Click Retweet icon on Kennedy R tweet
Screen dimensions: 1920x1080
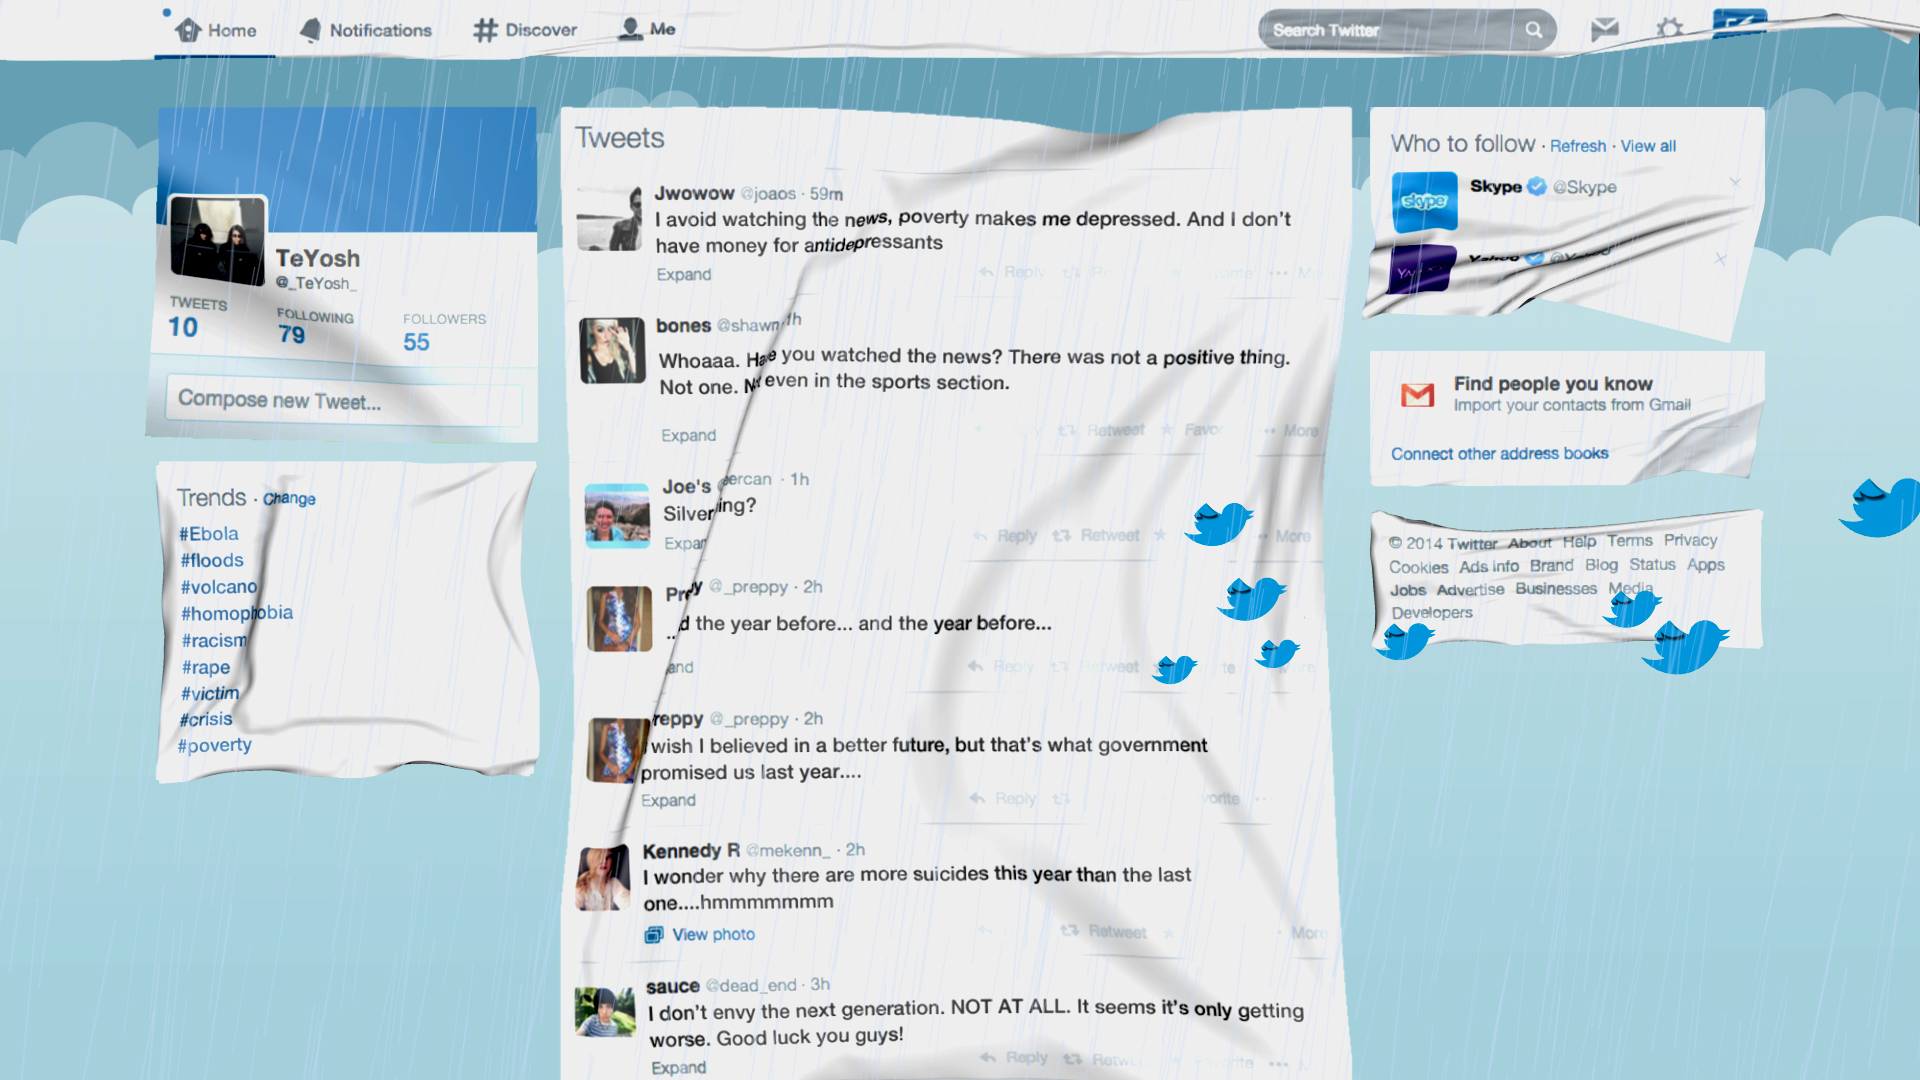[x=1070, y=930]
